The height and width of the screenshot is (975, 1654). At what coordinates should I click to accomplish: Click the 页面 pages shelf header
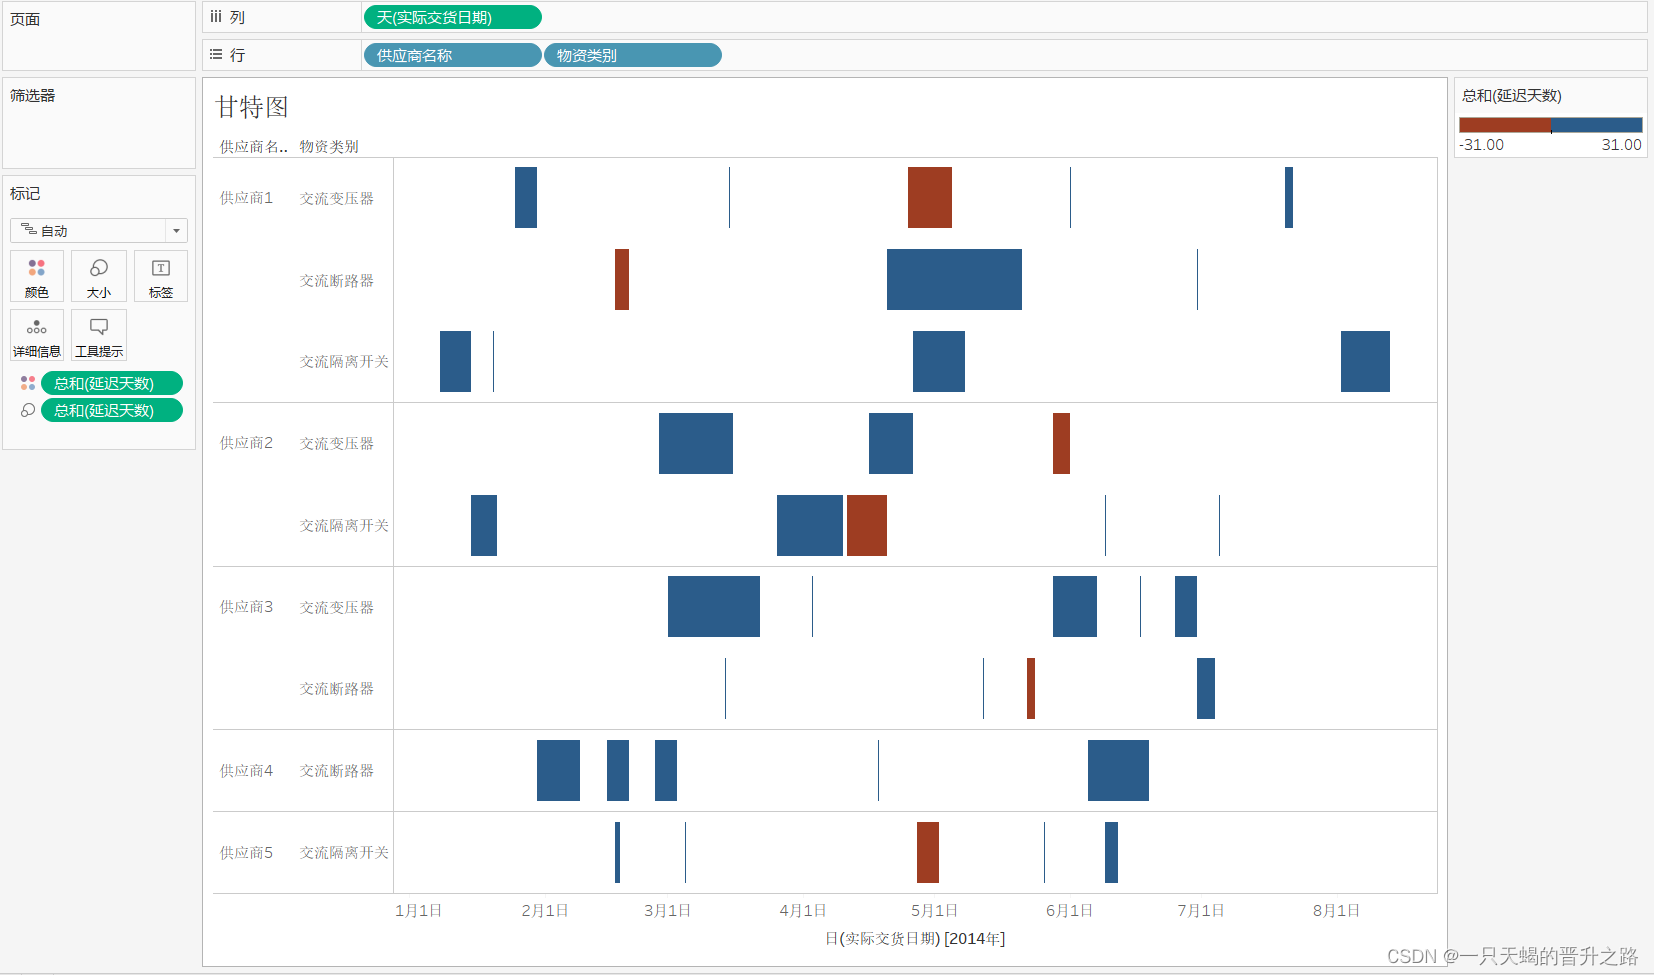pyautogui.click(x=25, y=20)
